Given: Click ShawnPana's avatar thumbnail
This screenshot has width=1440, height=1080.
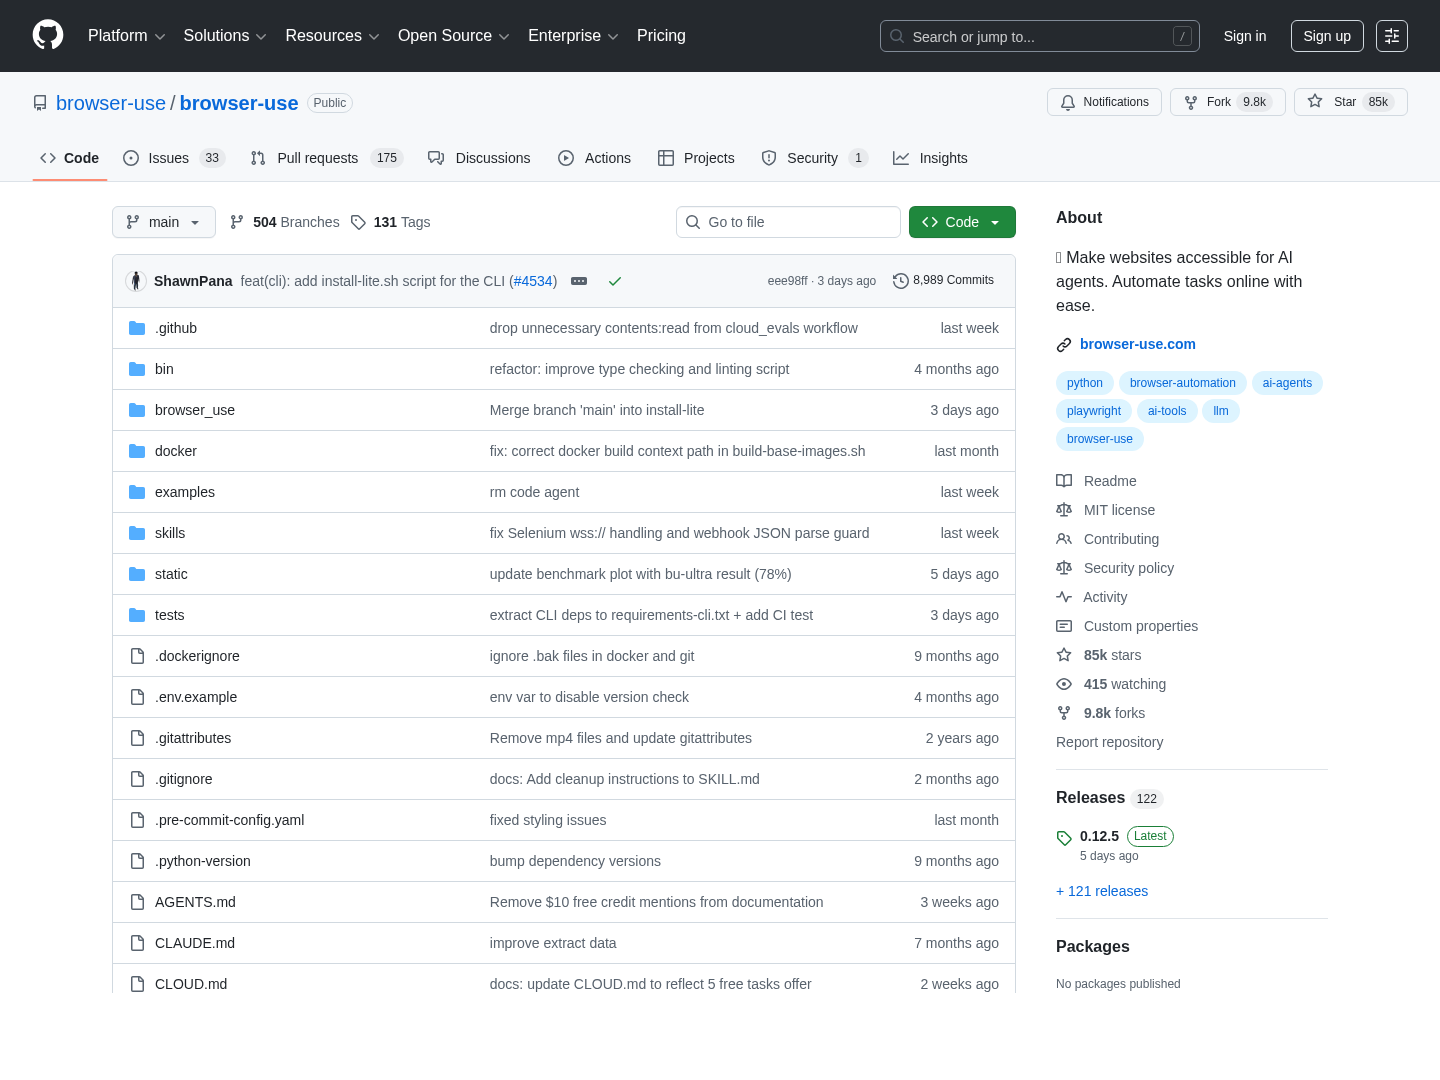Looking at the screenshot, I should coord(136,281).
